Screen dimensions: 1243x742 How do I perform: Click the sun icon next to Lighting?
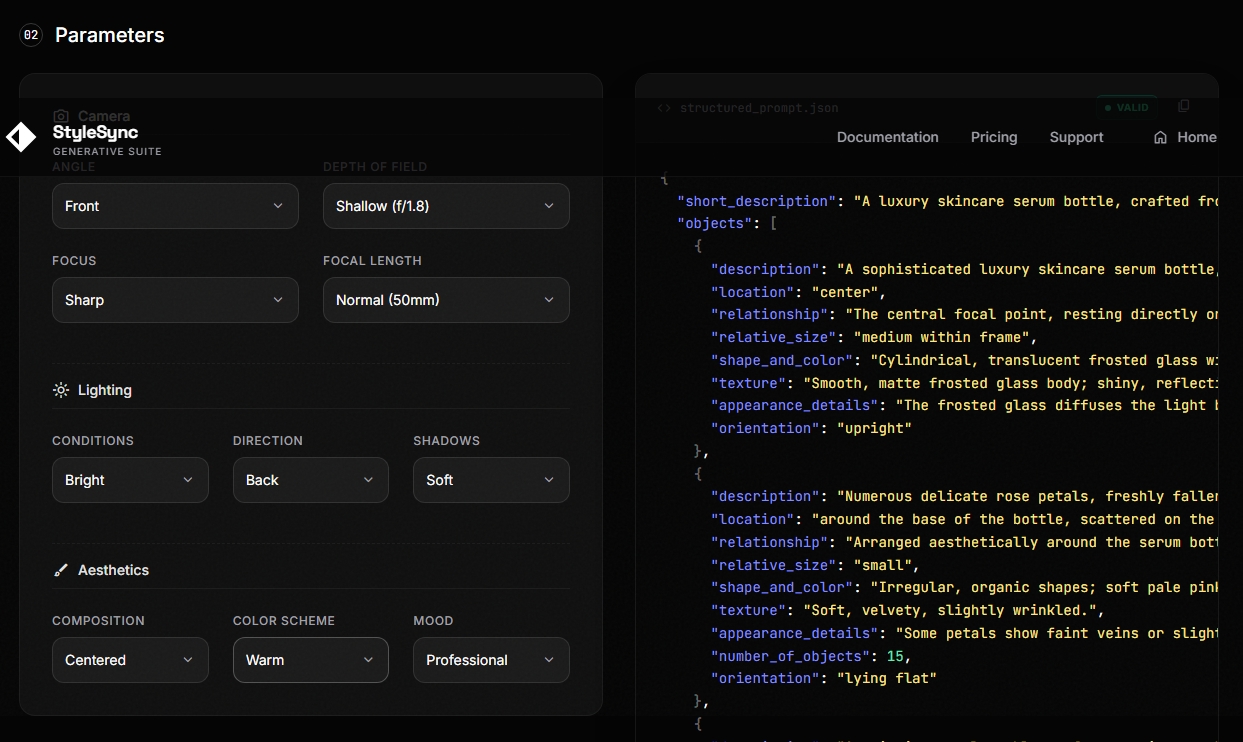tap(61, 390)
